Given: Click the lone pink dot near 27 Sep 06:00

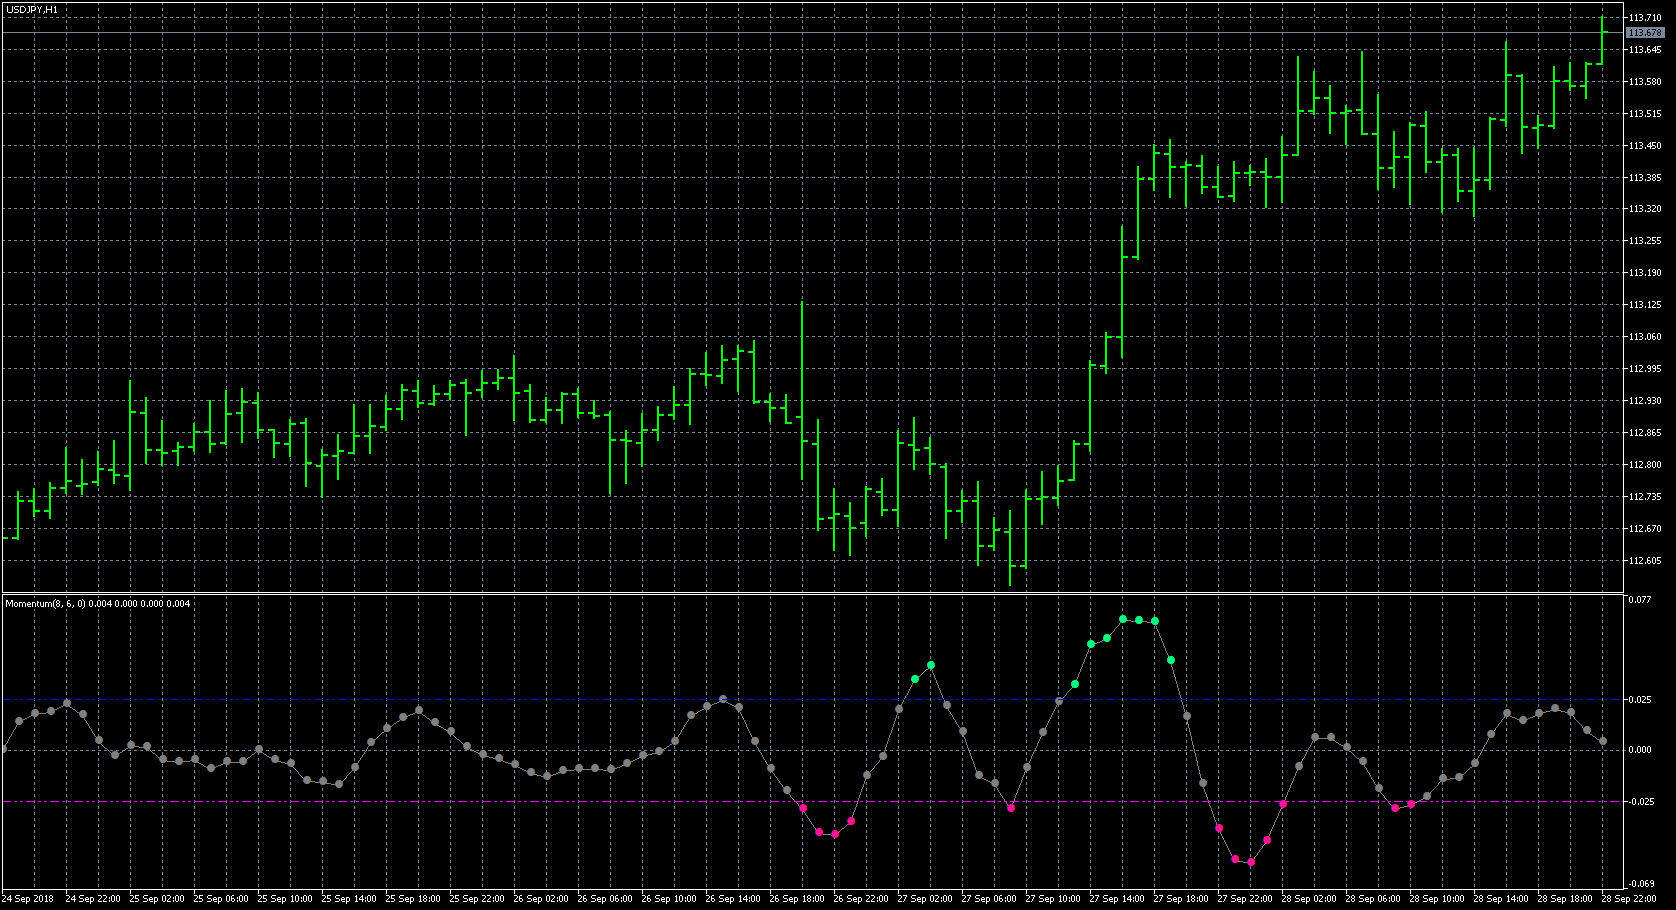Looking at the screenshot, I should pos(1011,808).
